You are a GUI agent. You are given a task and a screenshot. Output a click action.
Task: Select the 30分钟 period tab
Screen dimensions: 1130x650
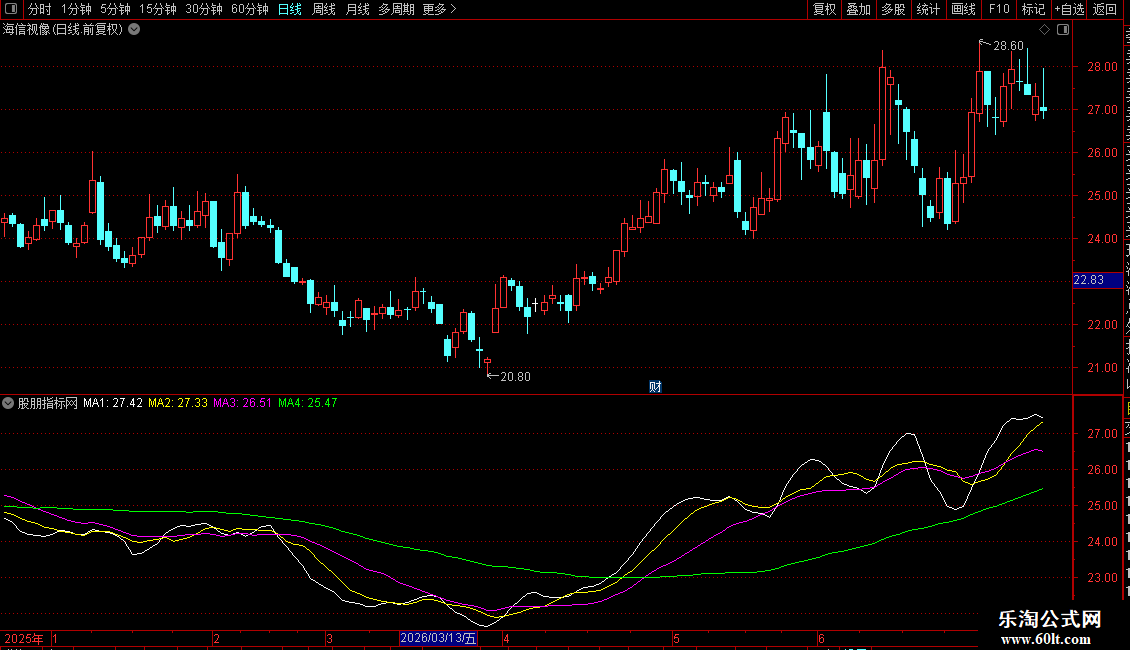(x=203, y=9)
